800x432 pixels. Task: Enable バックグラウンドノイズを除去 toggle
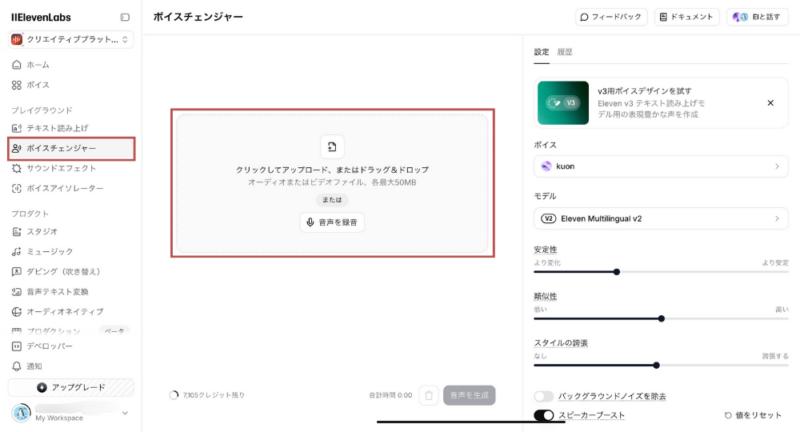point(544,397)
